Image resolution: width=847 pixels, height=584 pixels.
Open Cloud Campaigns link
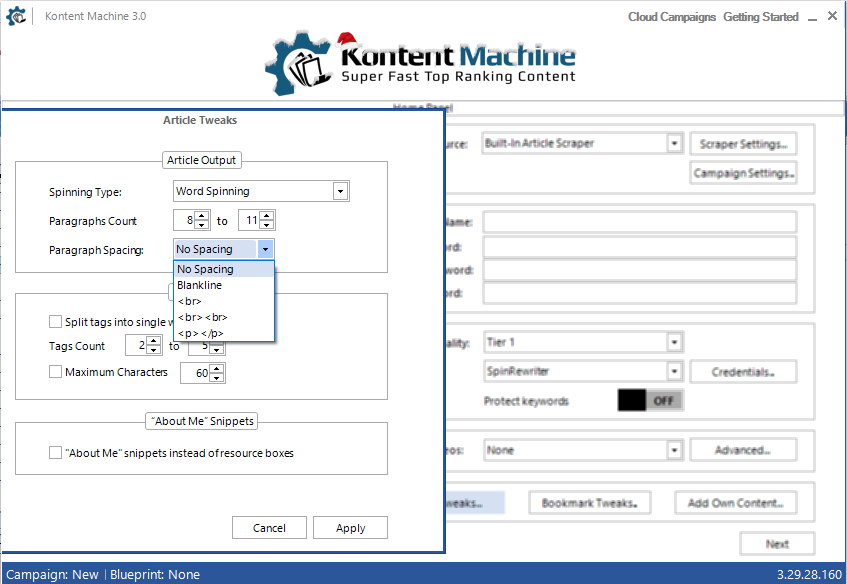pyautogui.click(x=671, y=17)
